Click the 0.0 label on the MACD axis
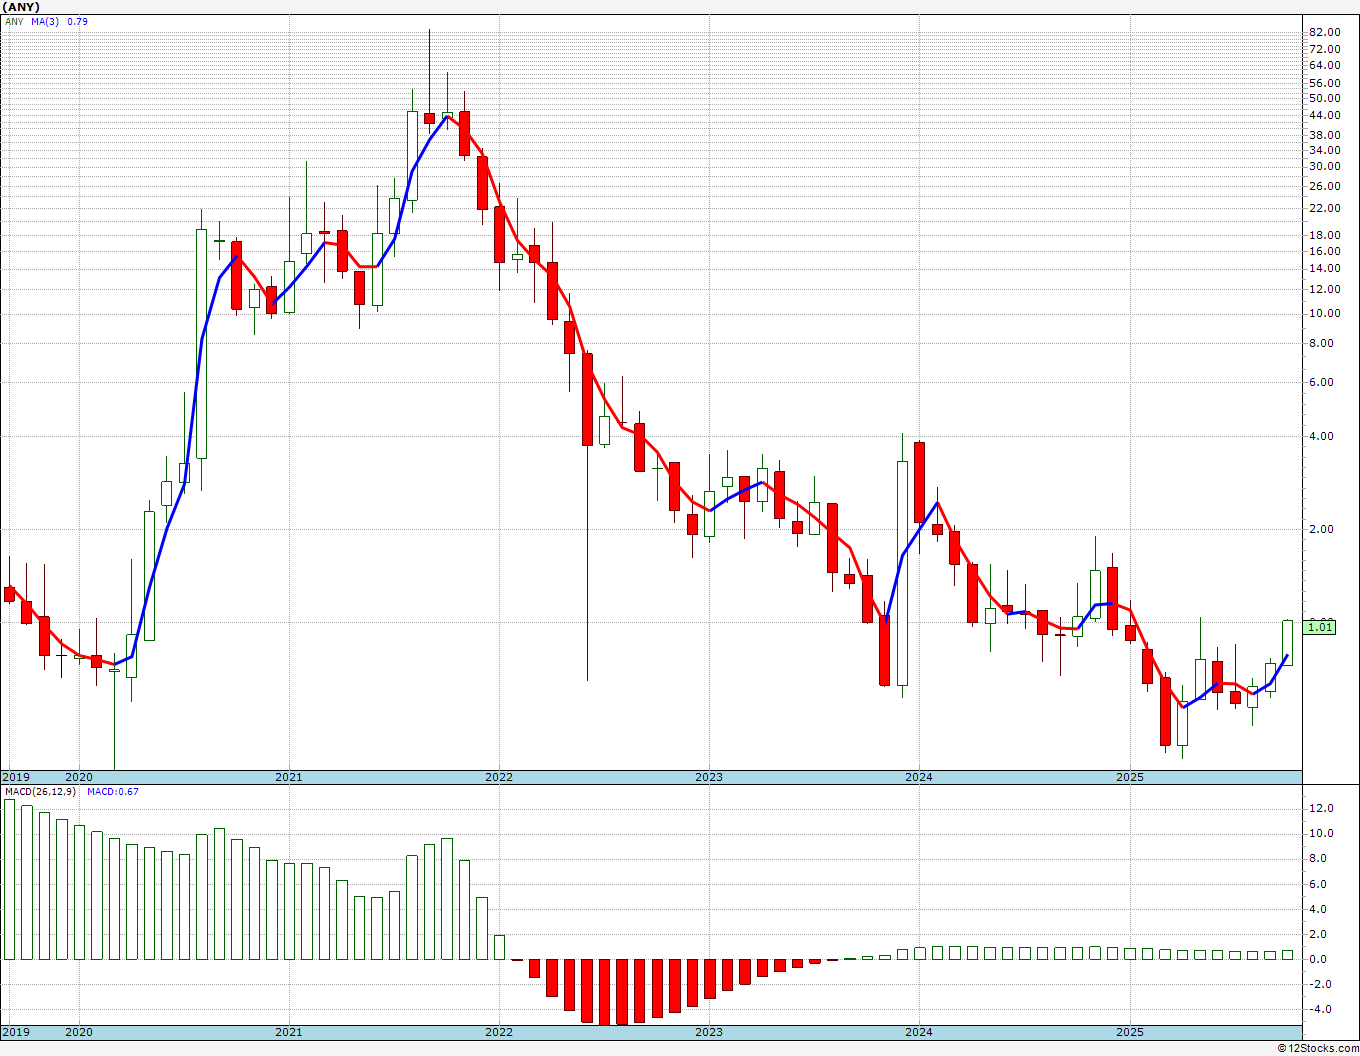 pyautogui.click(x=1320, y=960)
